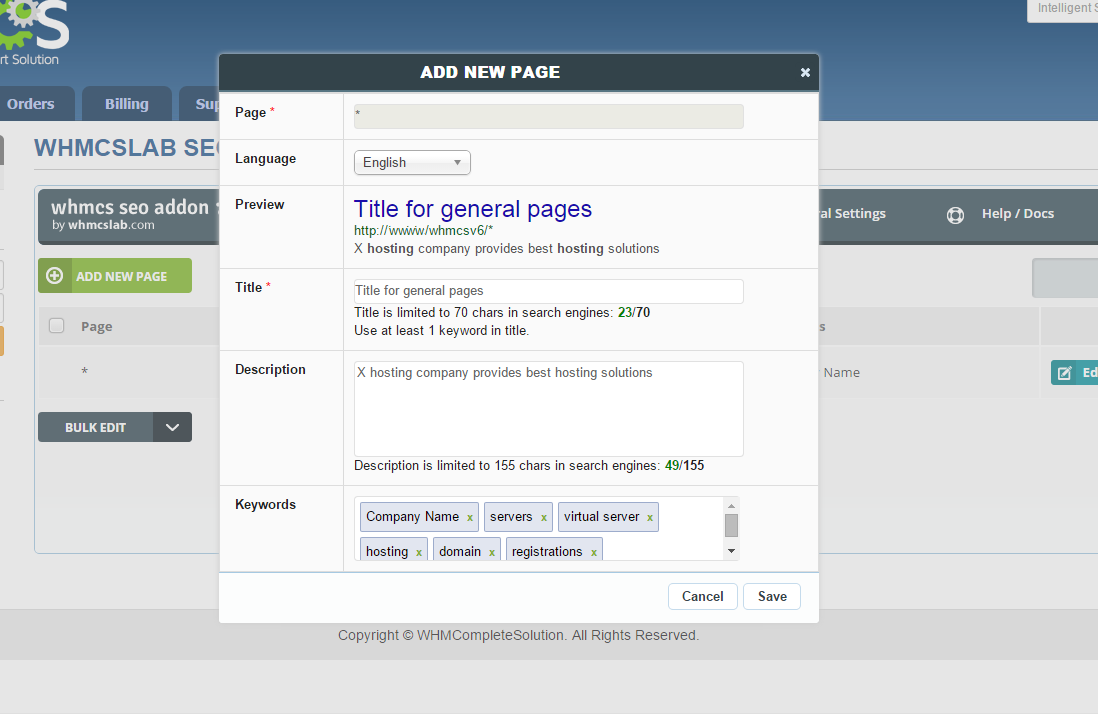Click the Page column header

97,326
